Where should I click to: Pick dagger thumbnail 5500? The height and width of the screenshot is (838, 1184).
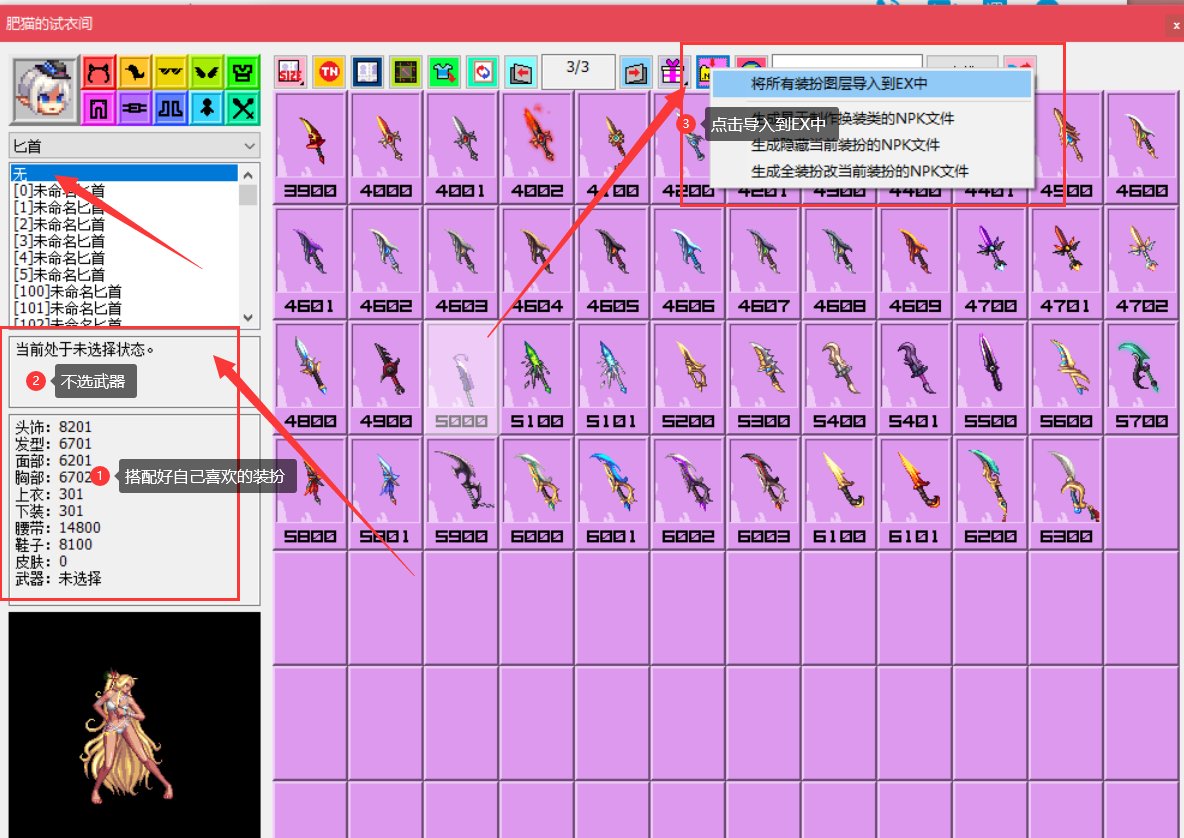(990, 378)
